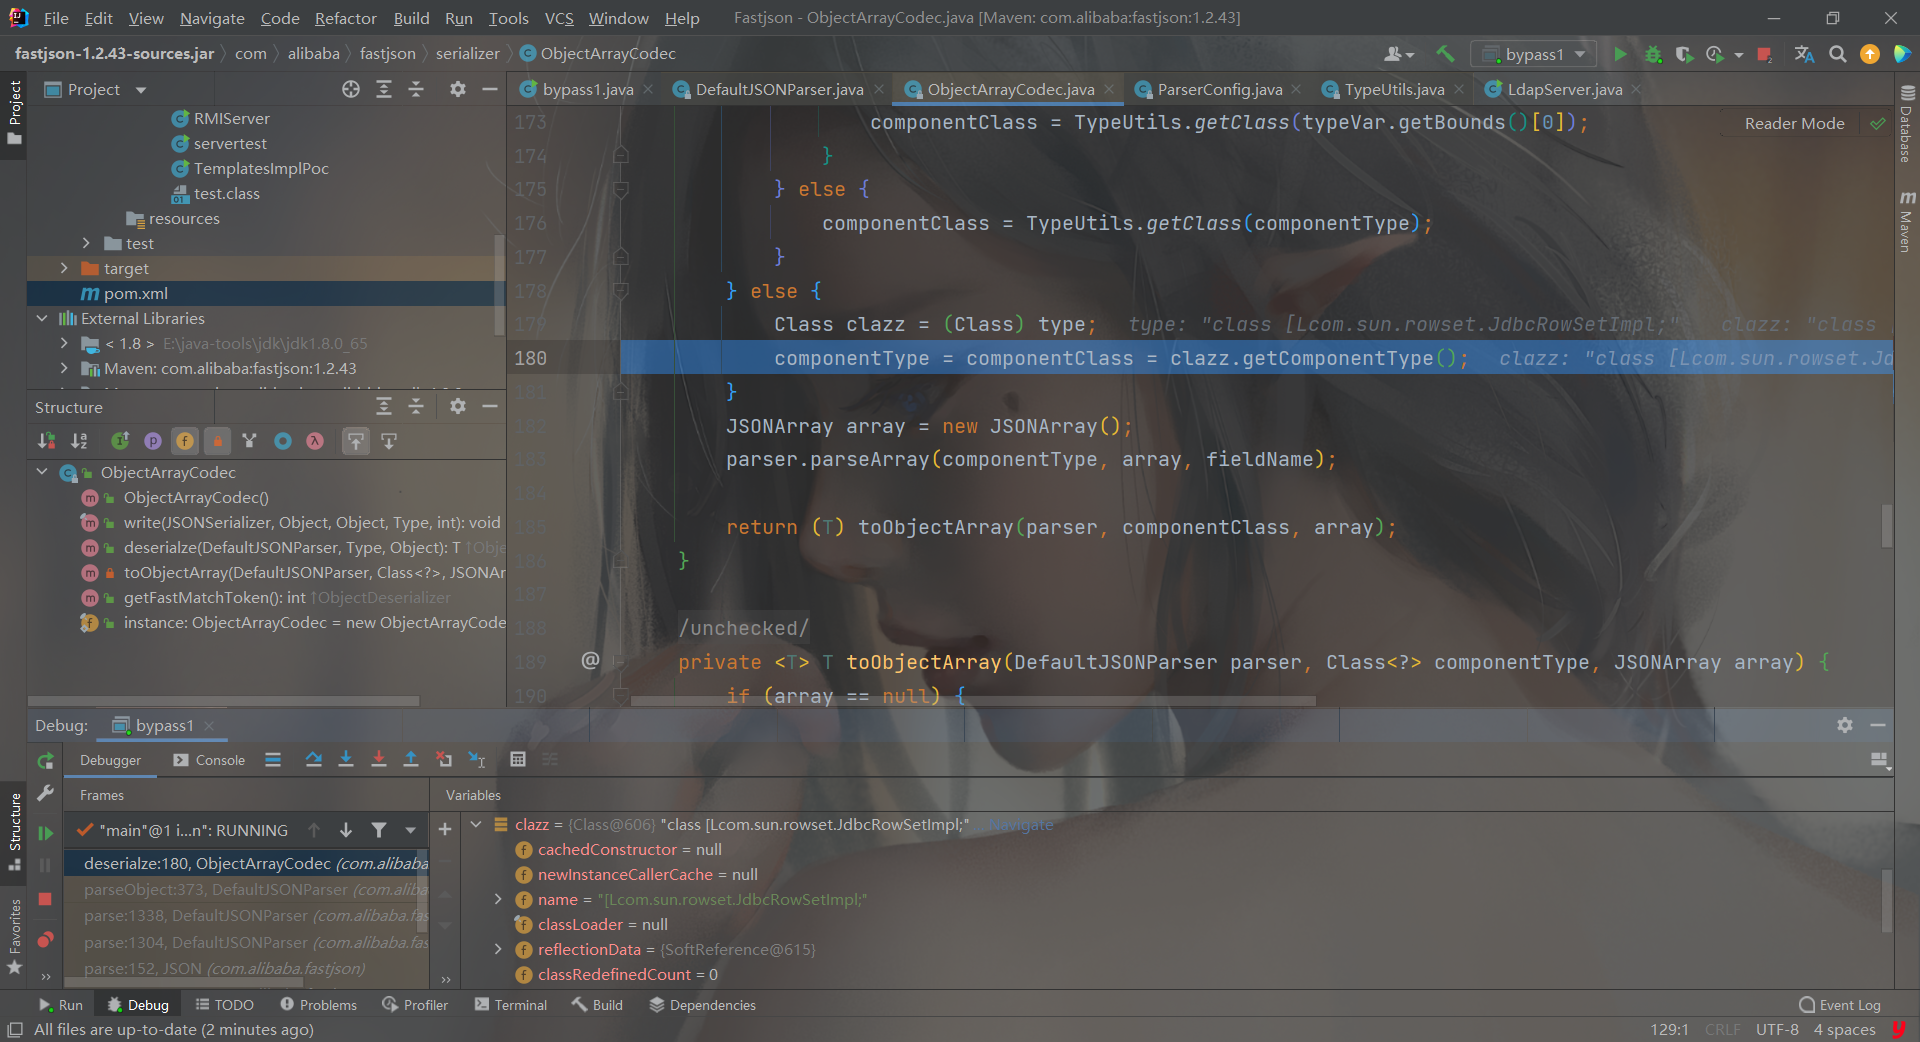
Task: Stop the running process in top toolbar
Action: coord(1765,54)
